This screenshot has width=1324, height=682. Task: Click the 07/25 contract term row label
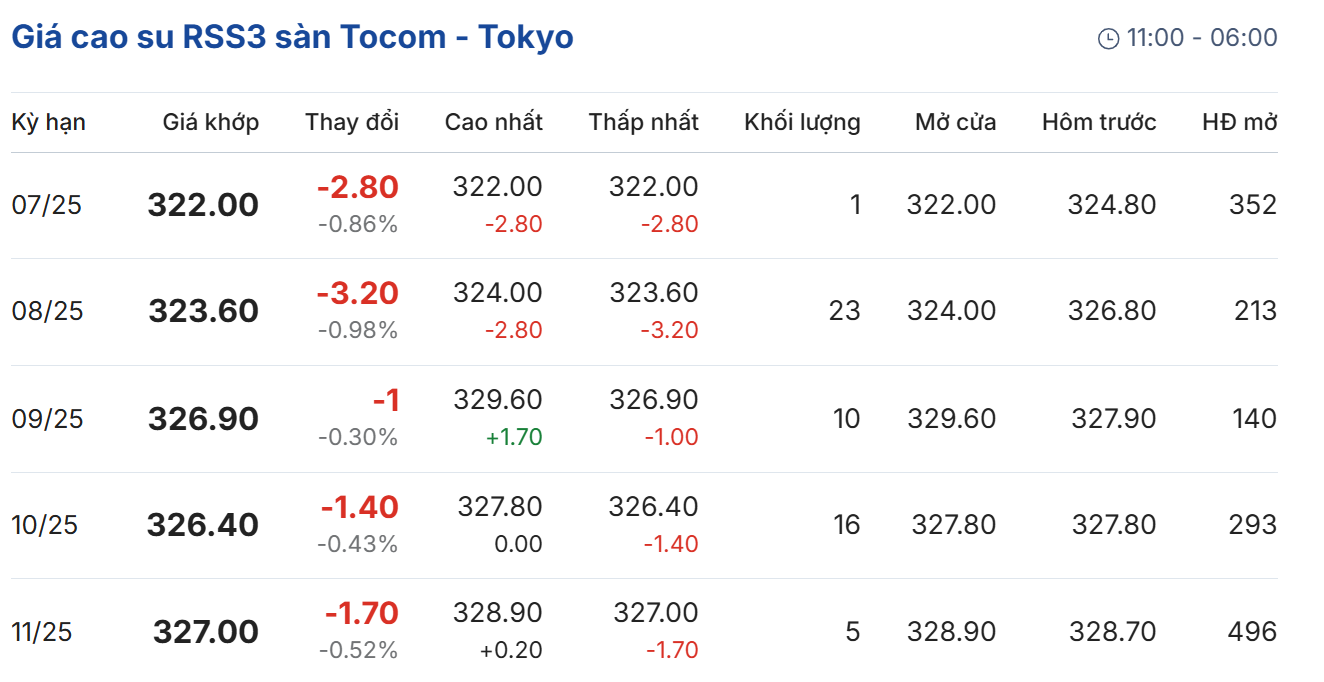click(x=47, y=205)
